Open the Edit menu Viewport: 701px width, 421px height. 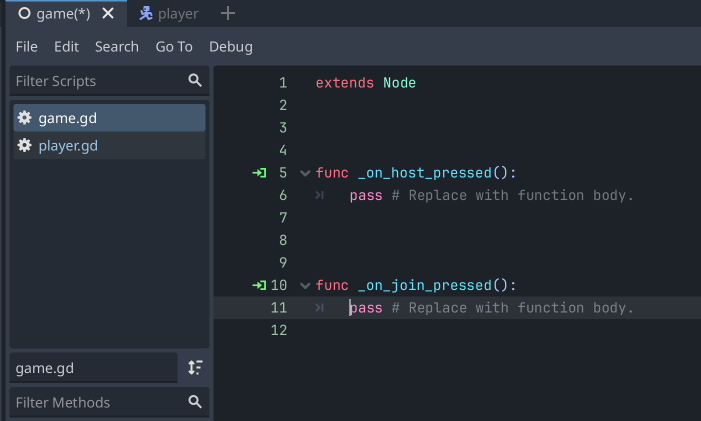click(x=66, y=47)
